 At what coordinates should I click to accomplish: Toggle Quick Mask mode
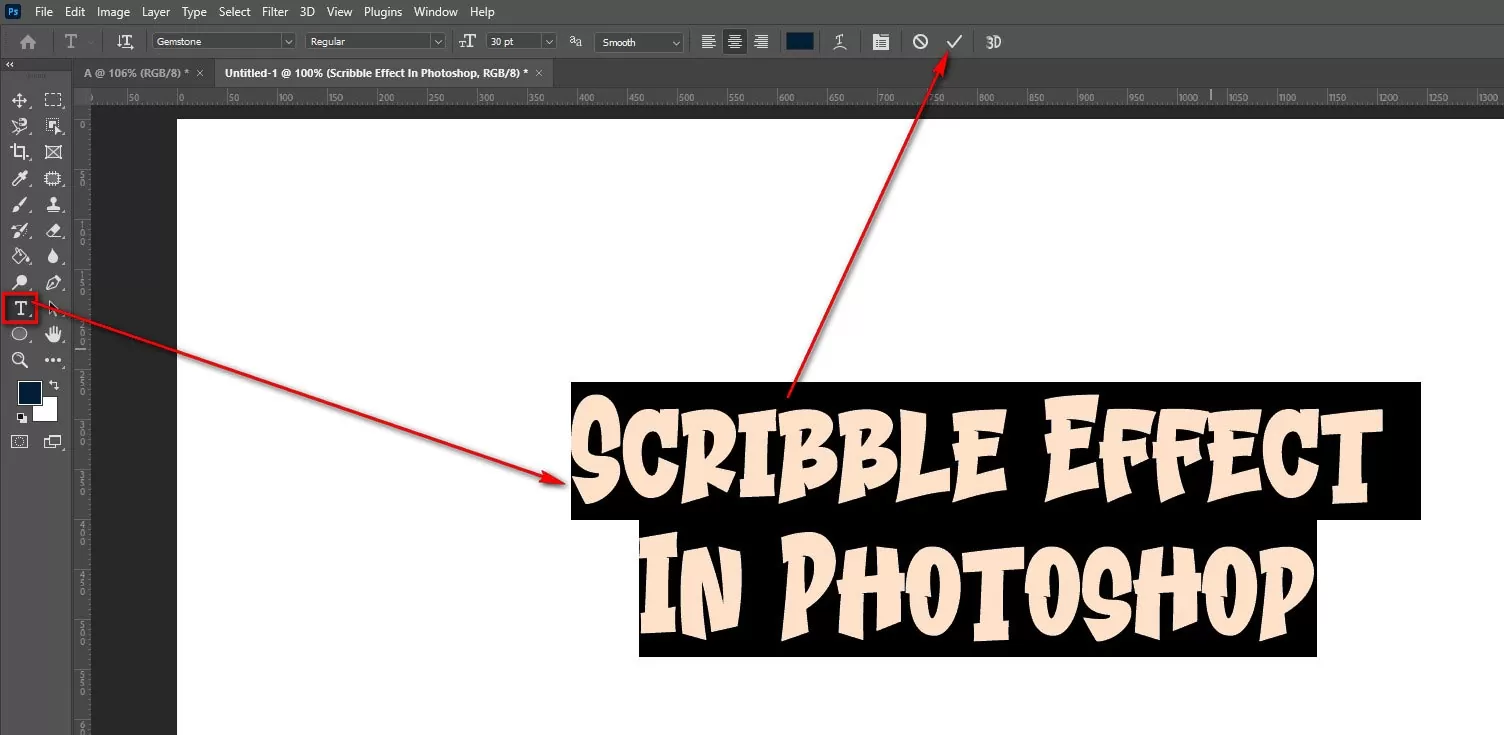coord(19,441)
